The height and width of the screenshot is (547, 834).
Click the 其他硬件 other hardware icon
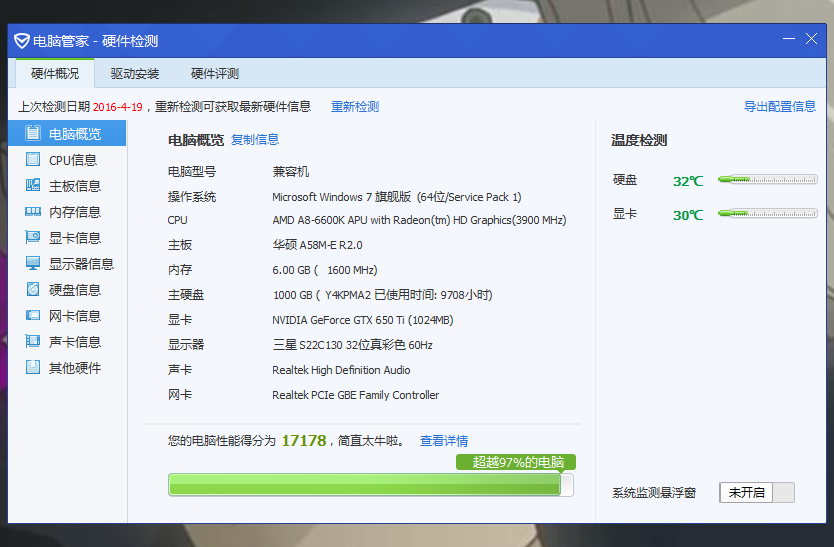(33, 368)
